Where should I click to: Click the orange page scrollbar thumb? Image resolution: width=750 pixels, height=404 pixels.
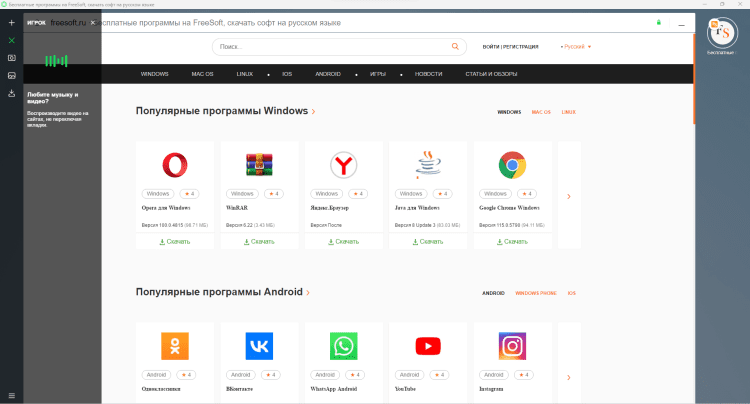(694, 79)
